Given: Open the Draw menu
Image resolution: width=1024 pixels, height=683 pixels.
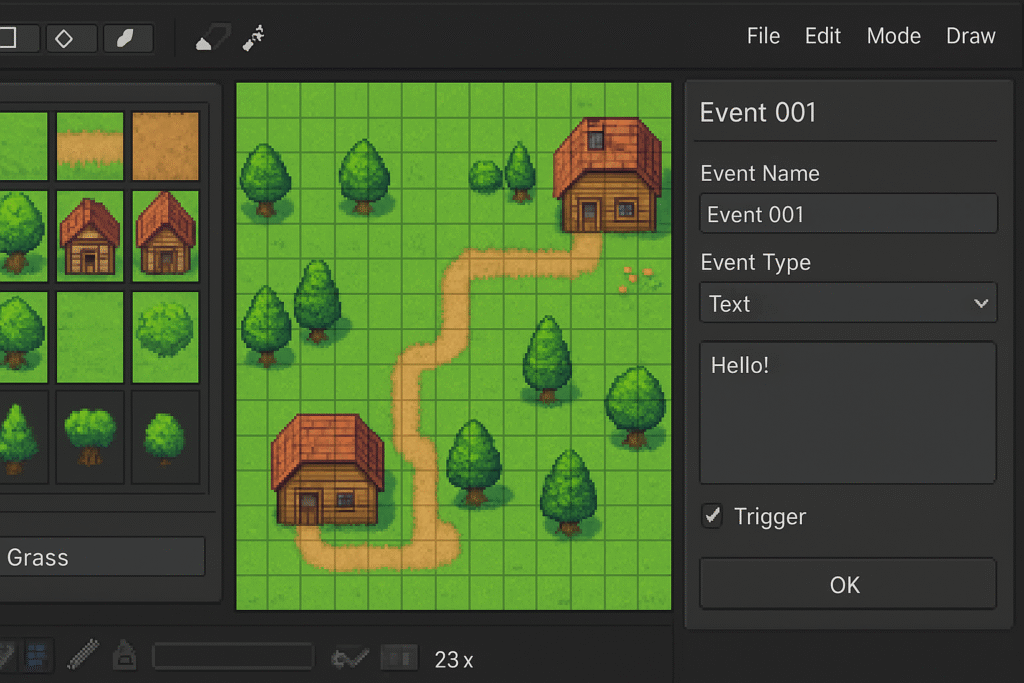Looking at the screenshot, I should (x=970, y=35).
